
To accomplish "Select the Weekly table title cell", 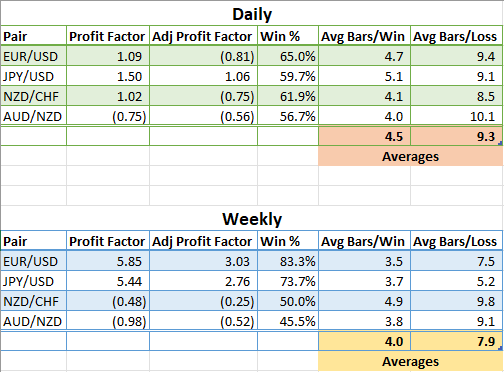I will pos(252,219).
